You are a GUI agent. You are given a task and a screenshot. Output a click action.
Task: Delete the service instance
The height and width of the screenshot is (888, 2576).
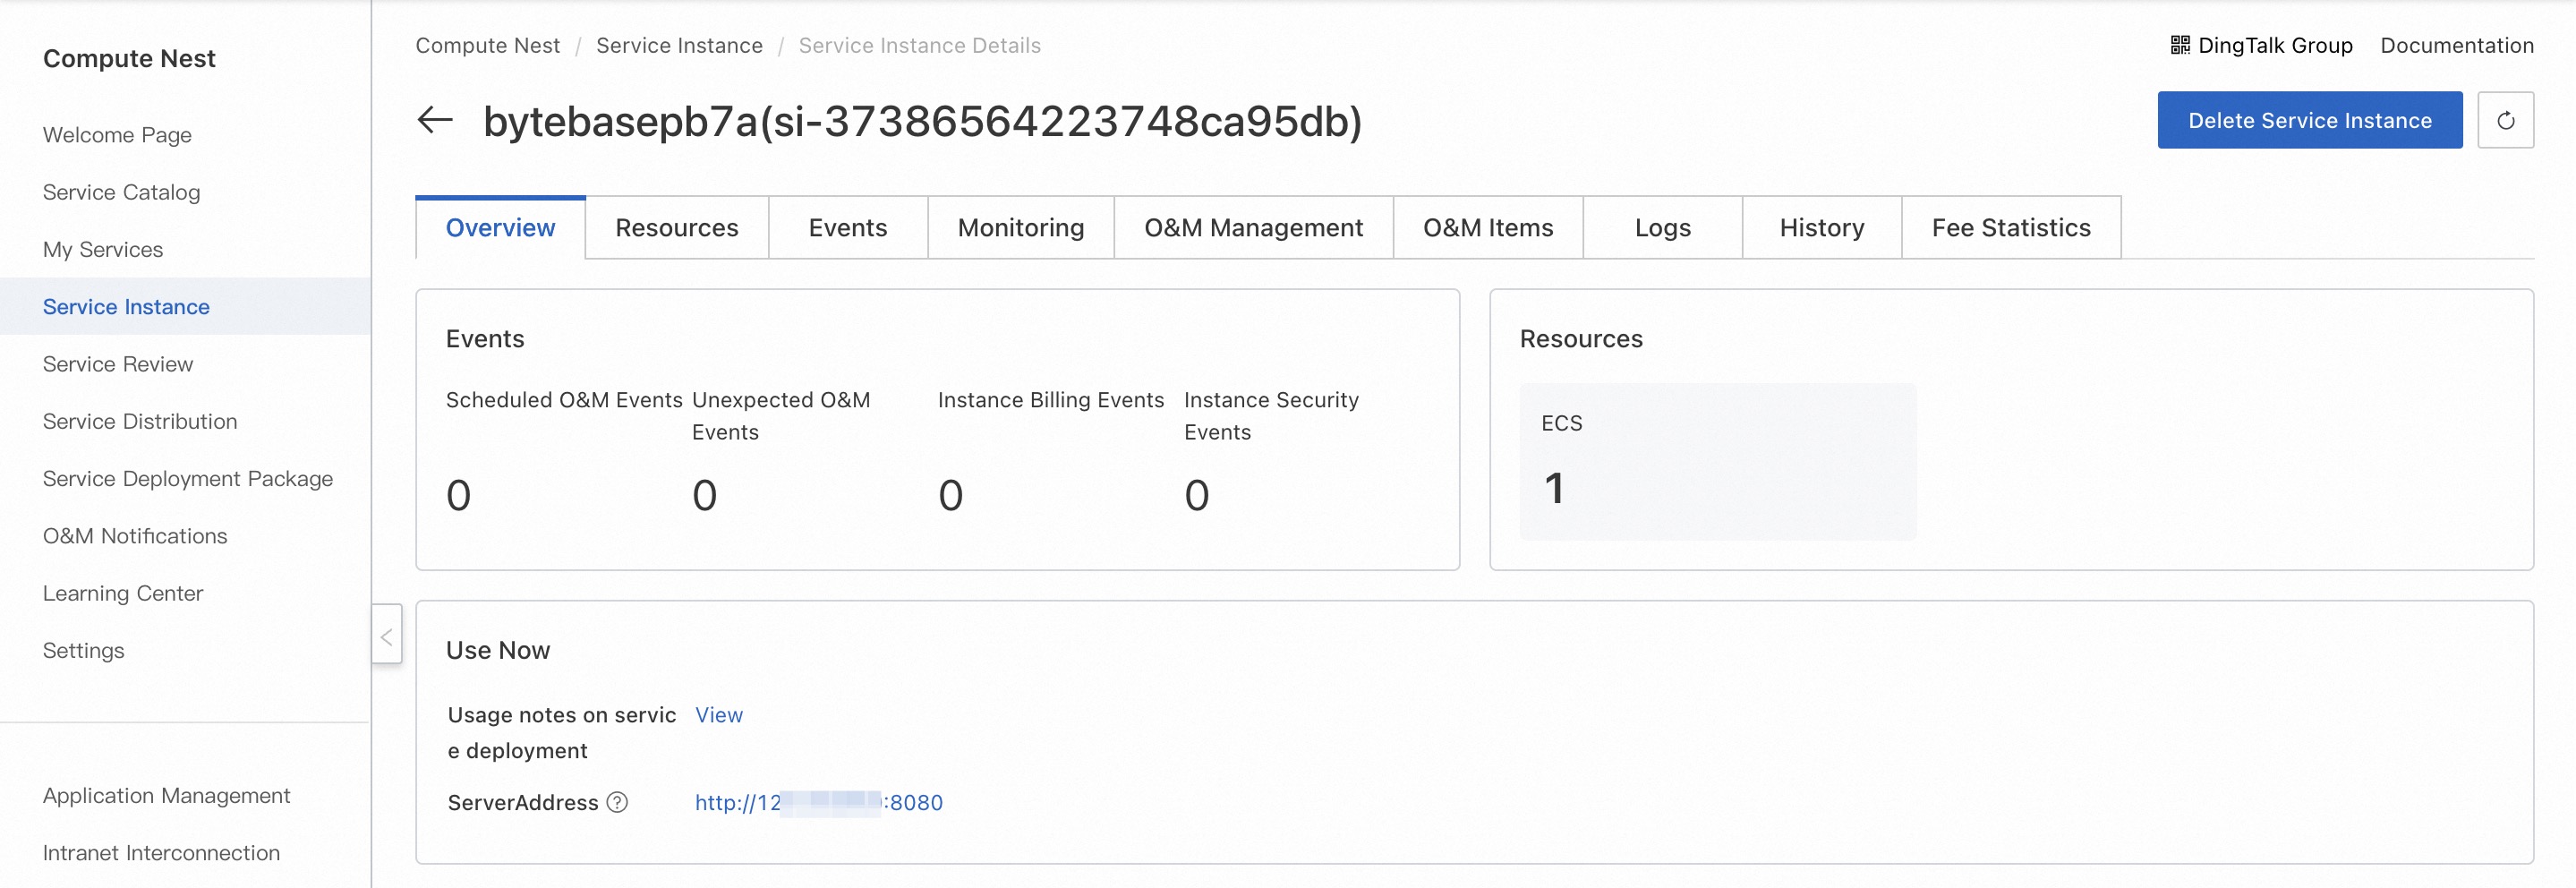tap(2309, 121)
